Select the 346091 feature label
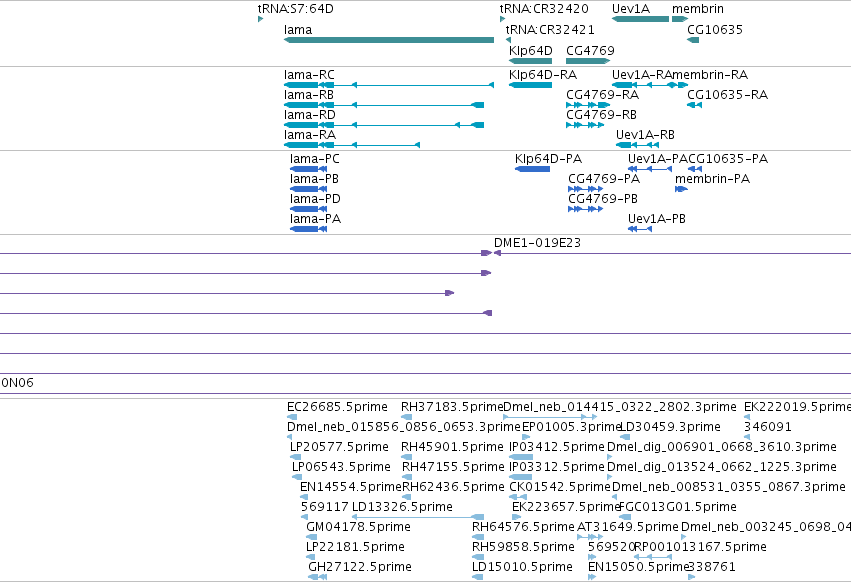This screenshot has height=582, width=851. [768, 427]
